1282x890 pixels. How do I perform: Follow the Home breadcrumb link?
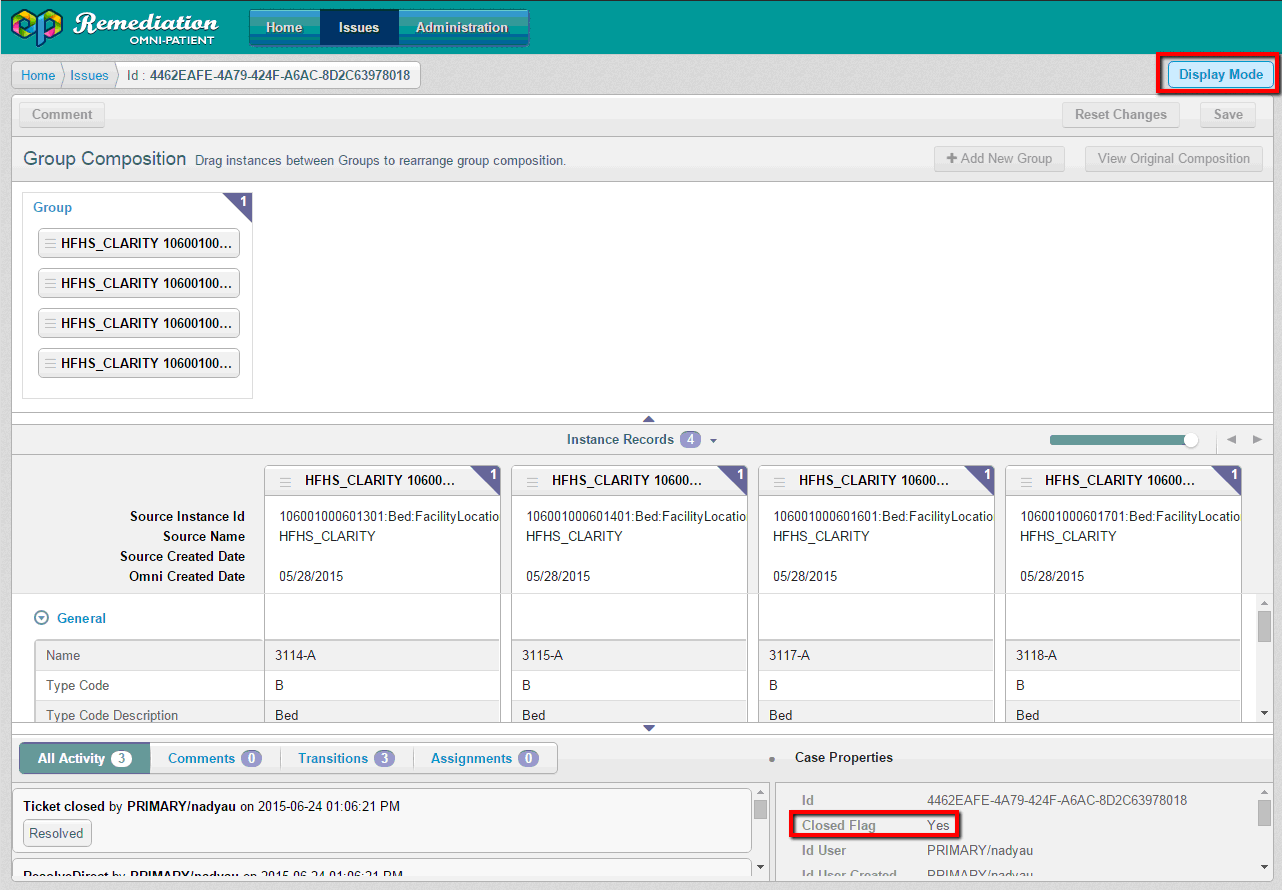click(x=38, y=75)
